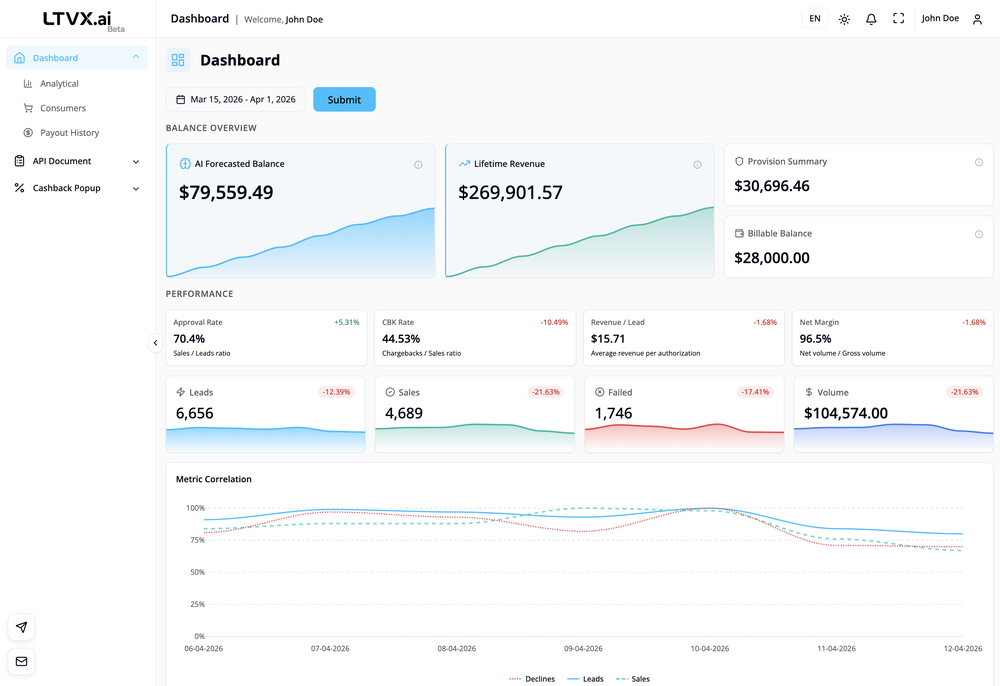Enter fullscreen using the expand icon
This screenshot has height=686, width=1000.
tap(897, 18)
